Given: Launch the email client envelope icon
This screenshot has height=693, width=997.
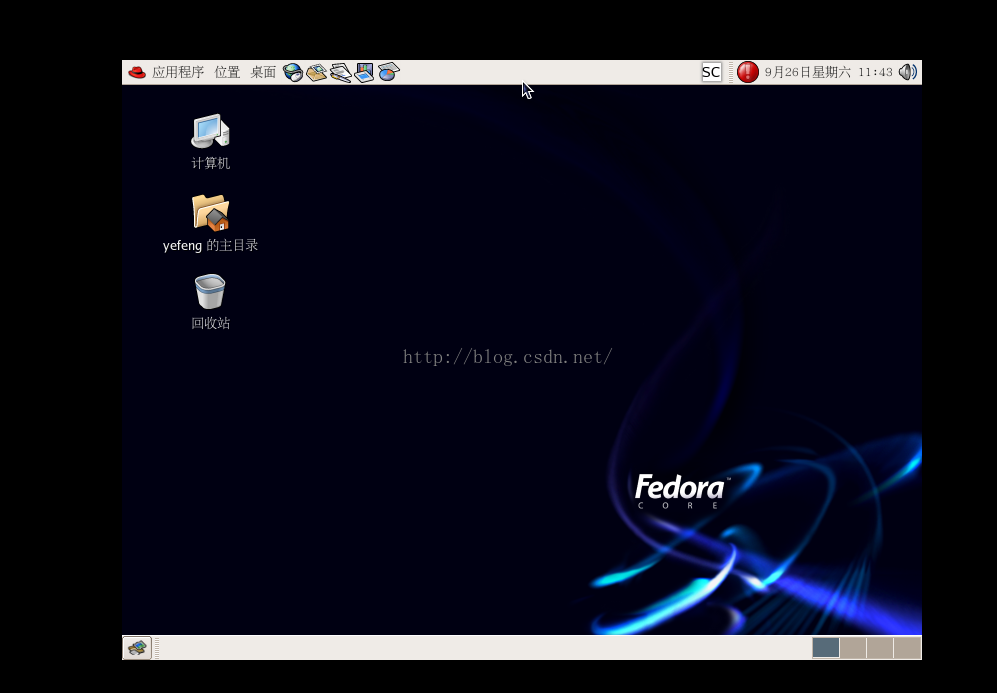Looking at the screenshot, I should pyautogui.click(x=316, y=72).
